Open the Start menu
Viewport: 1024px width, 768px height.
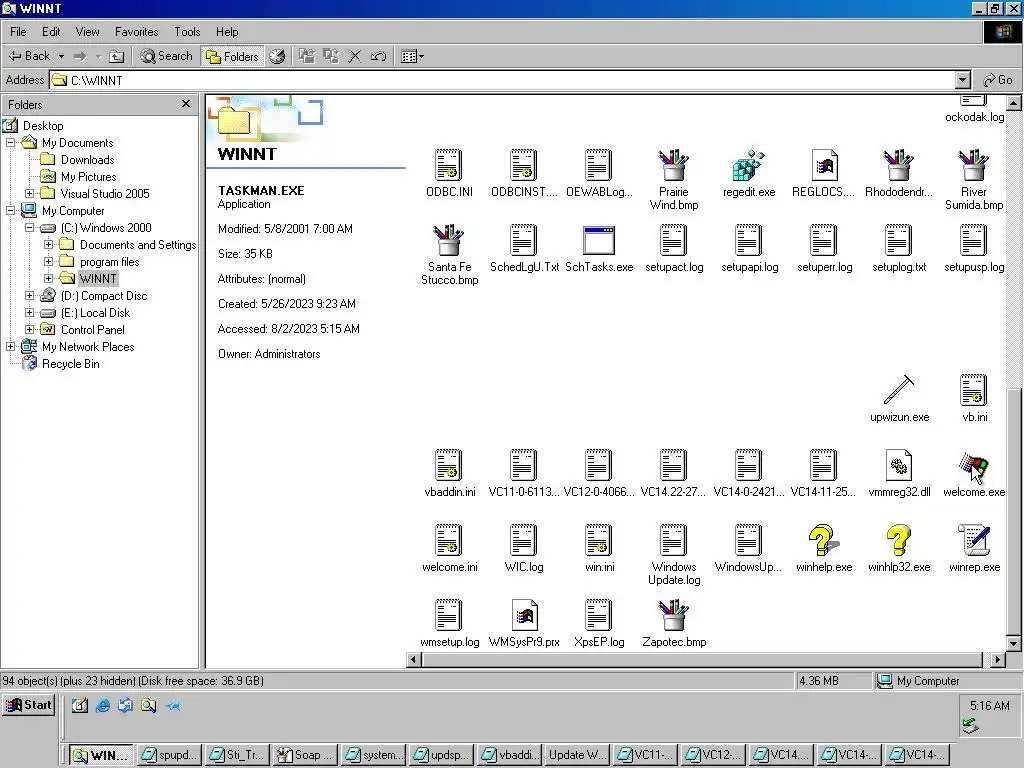click(x=29, y=705)
